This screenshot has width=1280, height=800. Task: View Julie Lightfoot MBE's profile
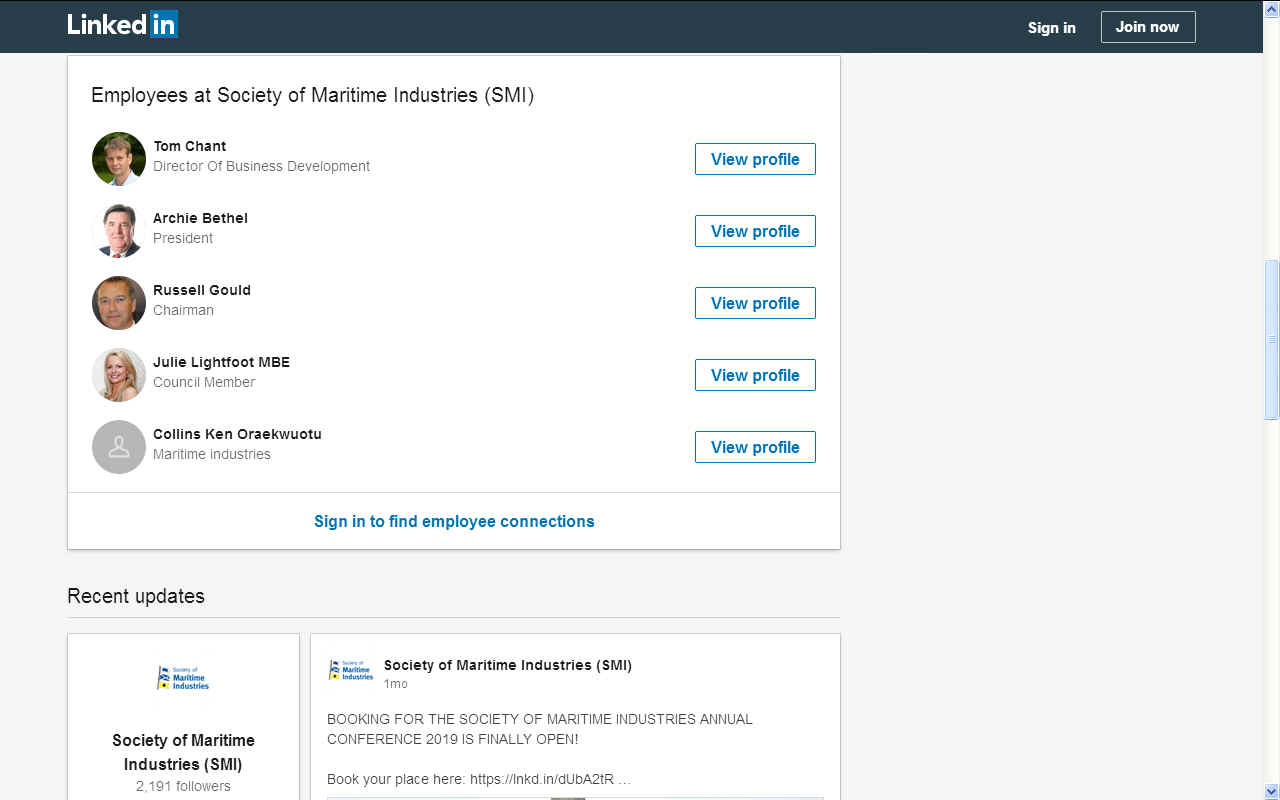click(755, 375)
